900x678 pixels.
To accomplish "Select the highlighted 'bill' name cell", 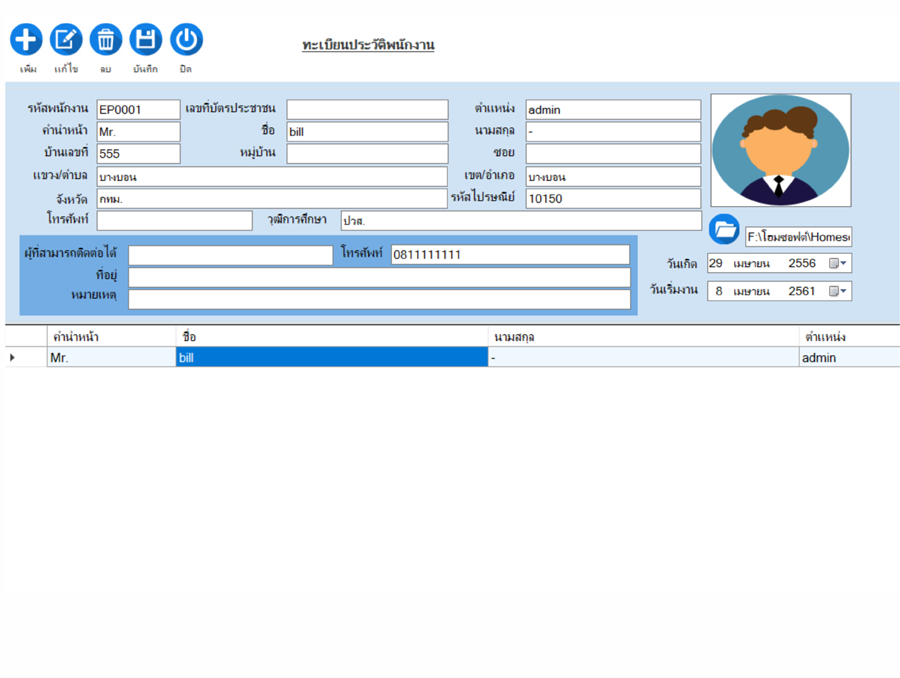I will tap(332, 358).
